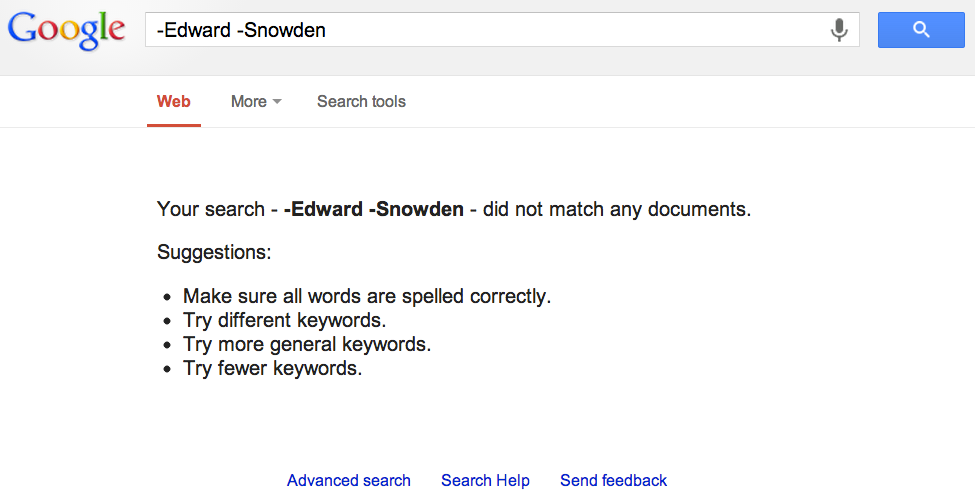This screenshot has width=975, height=498.
Task: Click the 'Try more general keywords' suggestion
Action: click(306, 344)
